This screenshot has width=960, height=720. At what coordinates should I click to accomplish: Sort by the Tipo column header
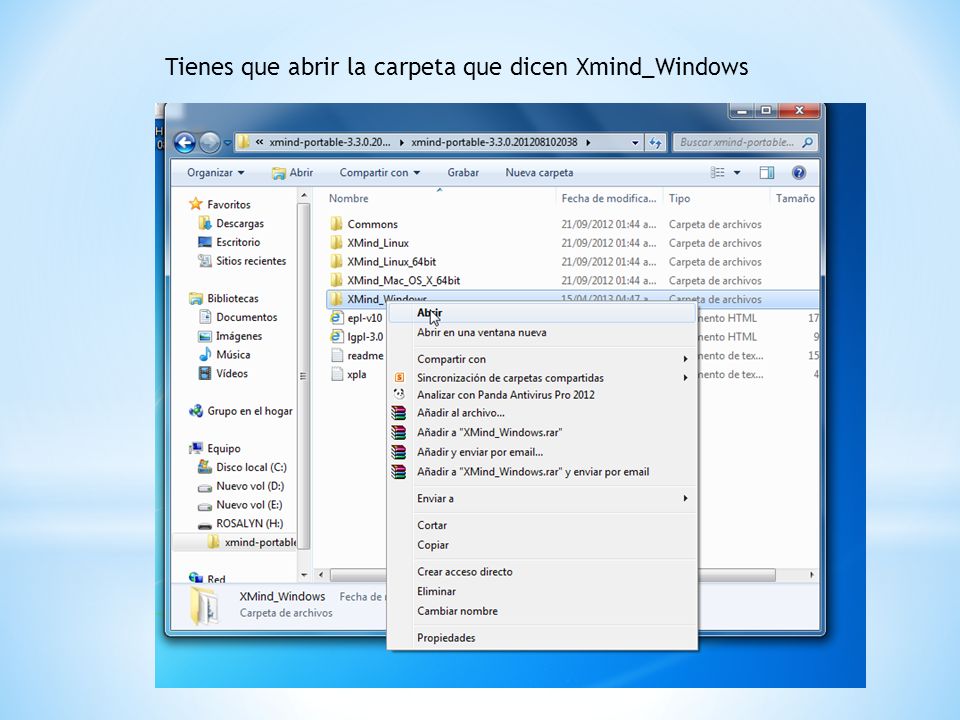click(x=716, y=198)
